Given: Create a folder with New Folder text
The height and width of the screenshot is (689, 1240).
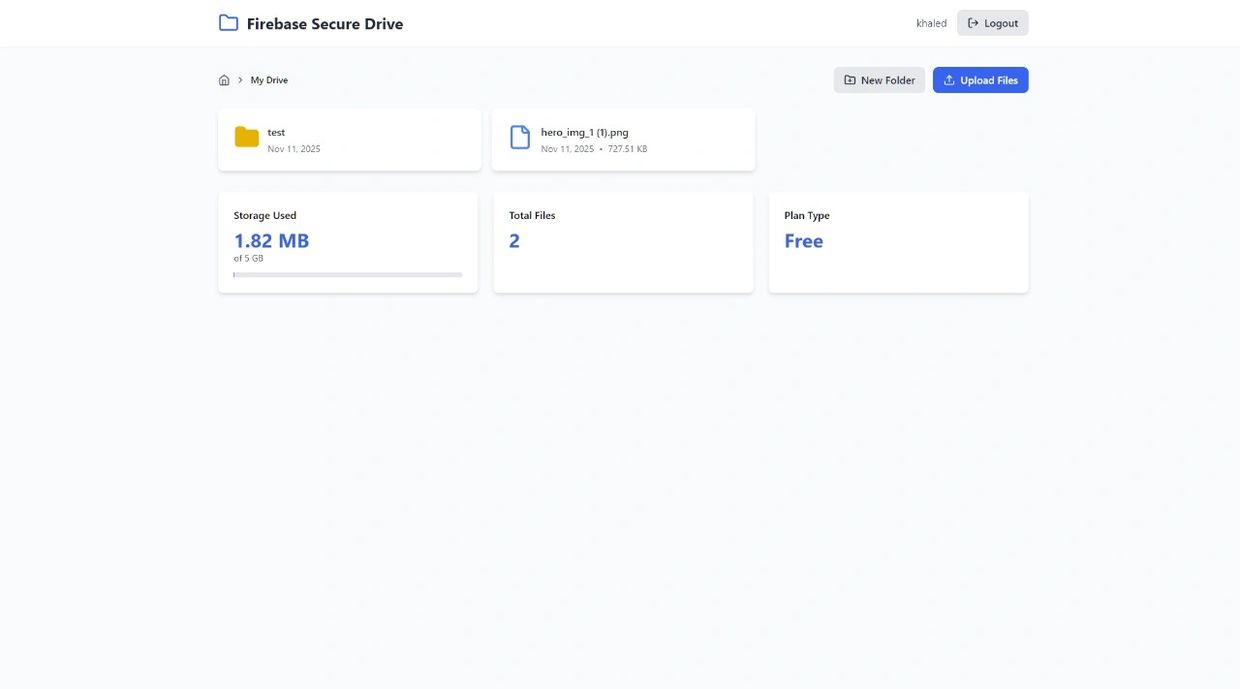Looking at the screenshot, I should coord(888,80).
